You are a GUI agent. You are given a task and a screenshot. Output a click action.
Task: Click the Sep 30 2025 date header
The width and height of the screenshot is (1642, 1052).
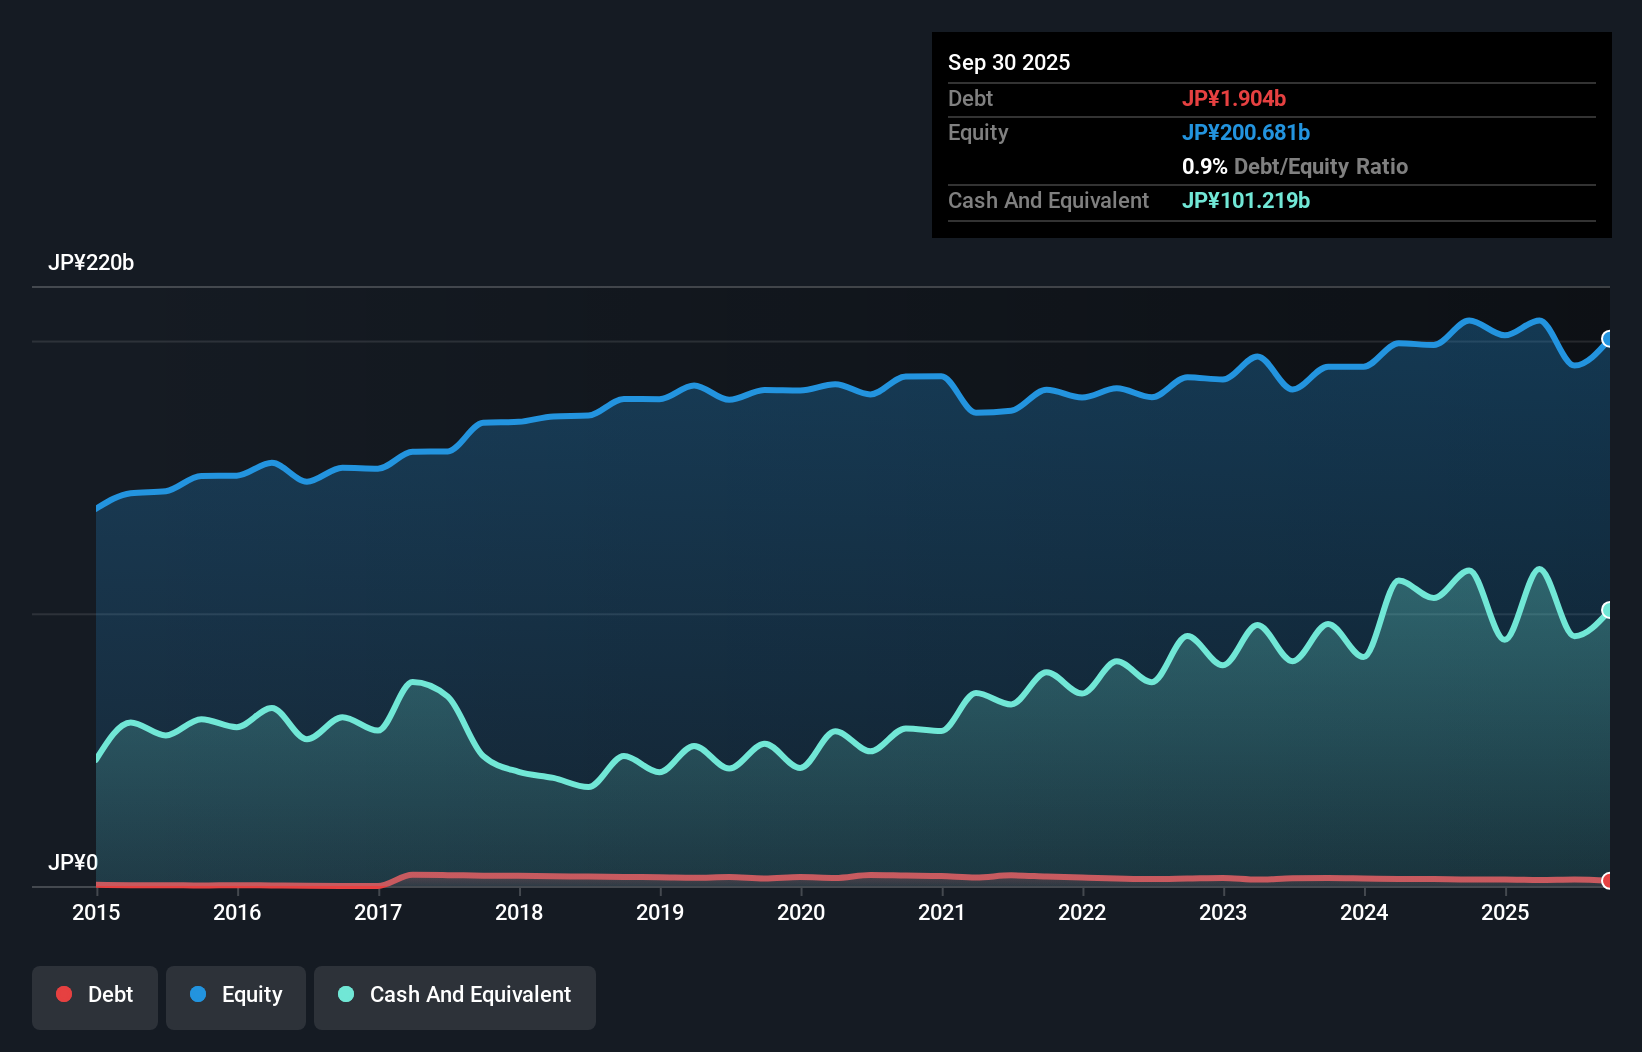pos(1009,62)
